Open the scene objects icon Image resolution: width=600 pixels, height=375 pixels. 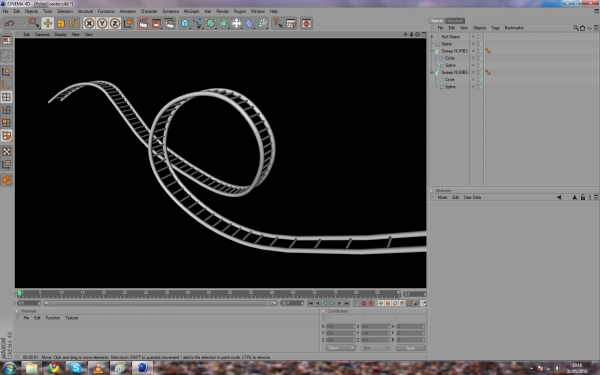236,23
